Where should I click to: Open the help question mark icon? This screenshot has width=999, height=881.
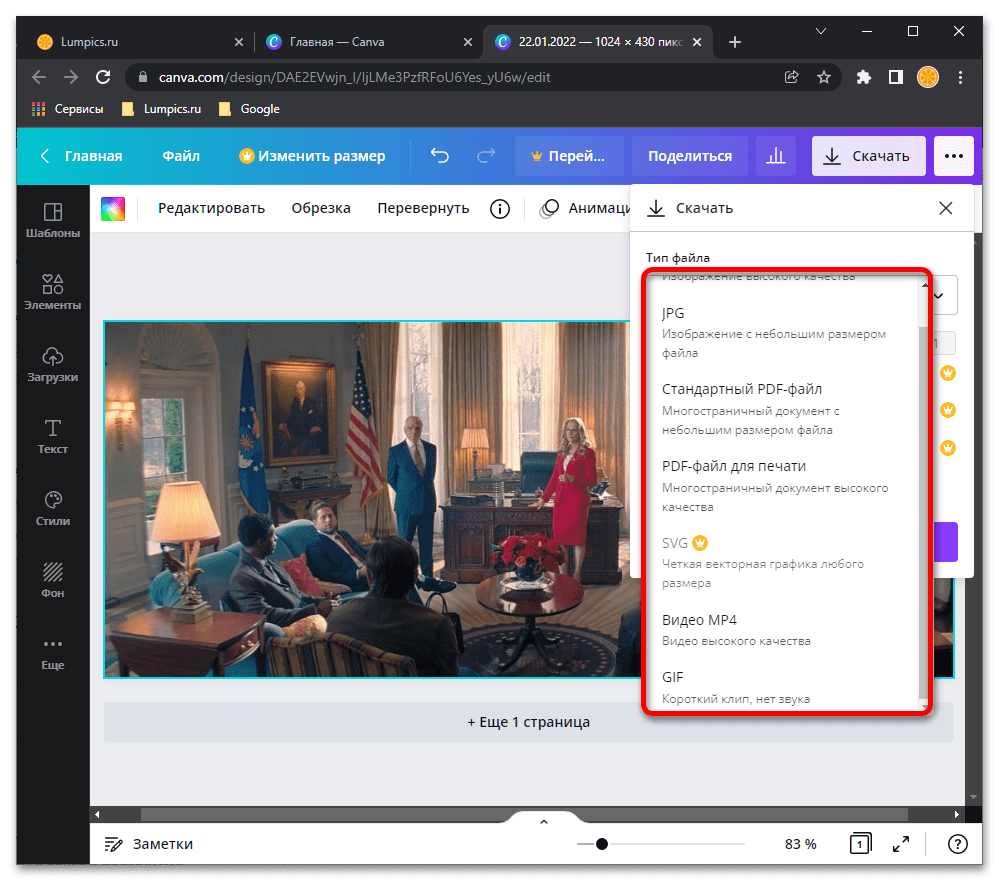(958, 844)
